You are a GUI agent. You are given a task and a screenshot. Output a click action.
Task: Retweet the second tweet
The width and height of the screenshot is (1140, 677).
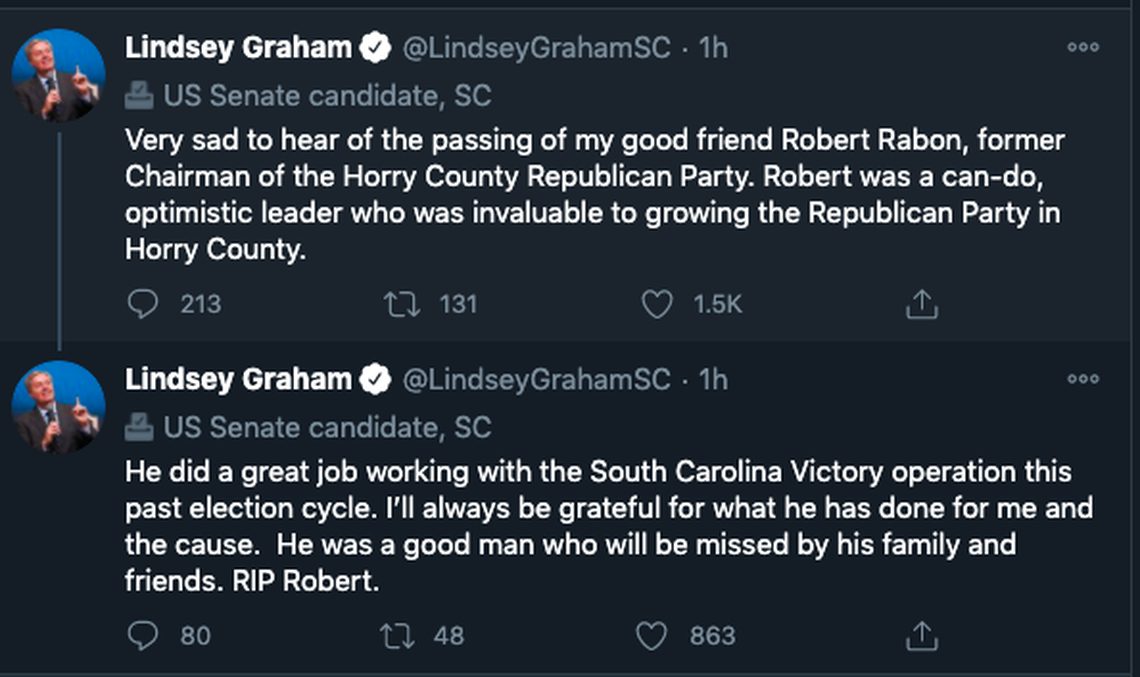click(400, 635)
